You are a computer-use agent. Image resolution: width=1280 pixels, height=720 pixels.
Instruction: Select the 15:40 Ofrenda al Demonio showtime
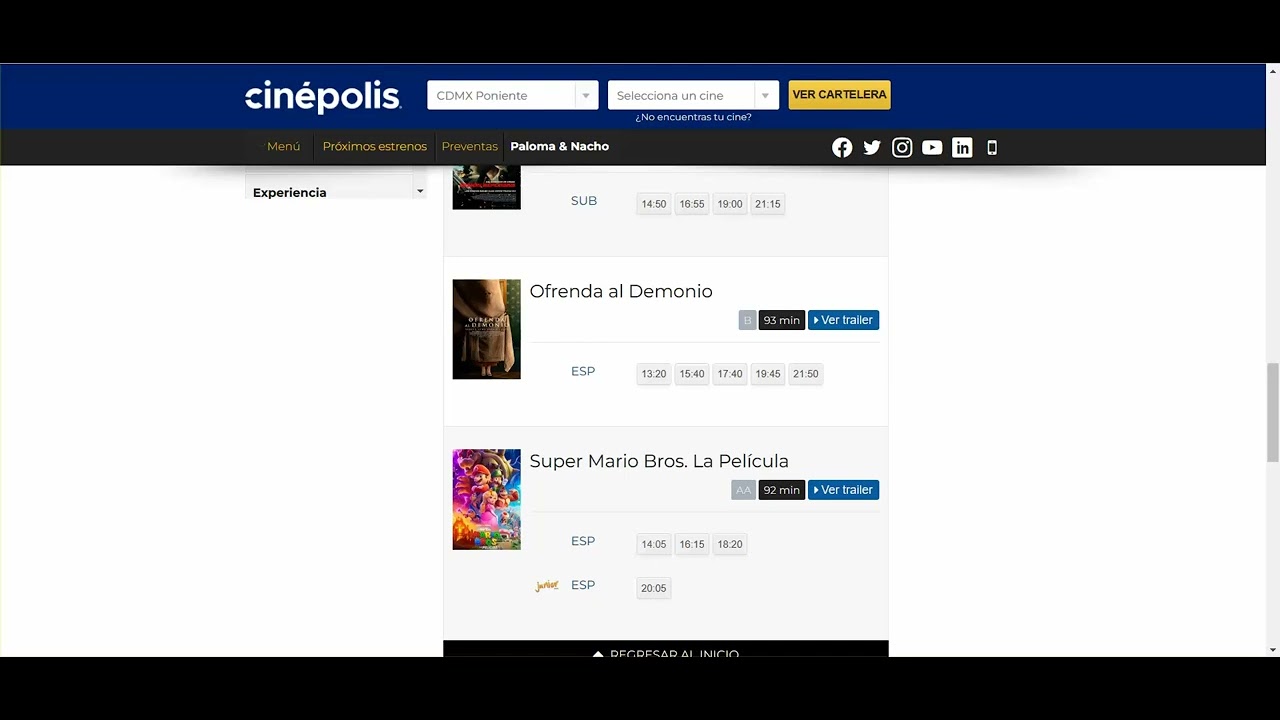692,374
